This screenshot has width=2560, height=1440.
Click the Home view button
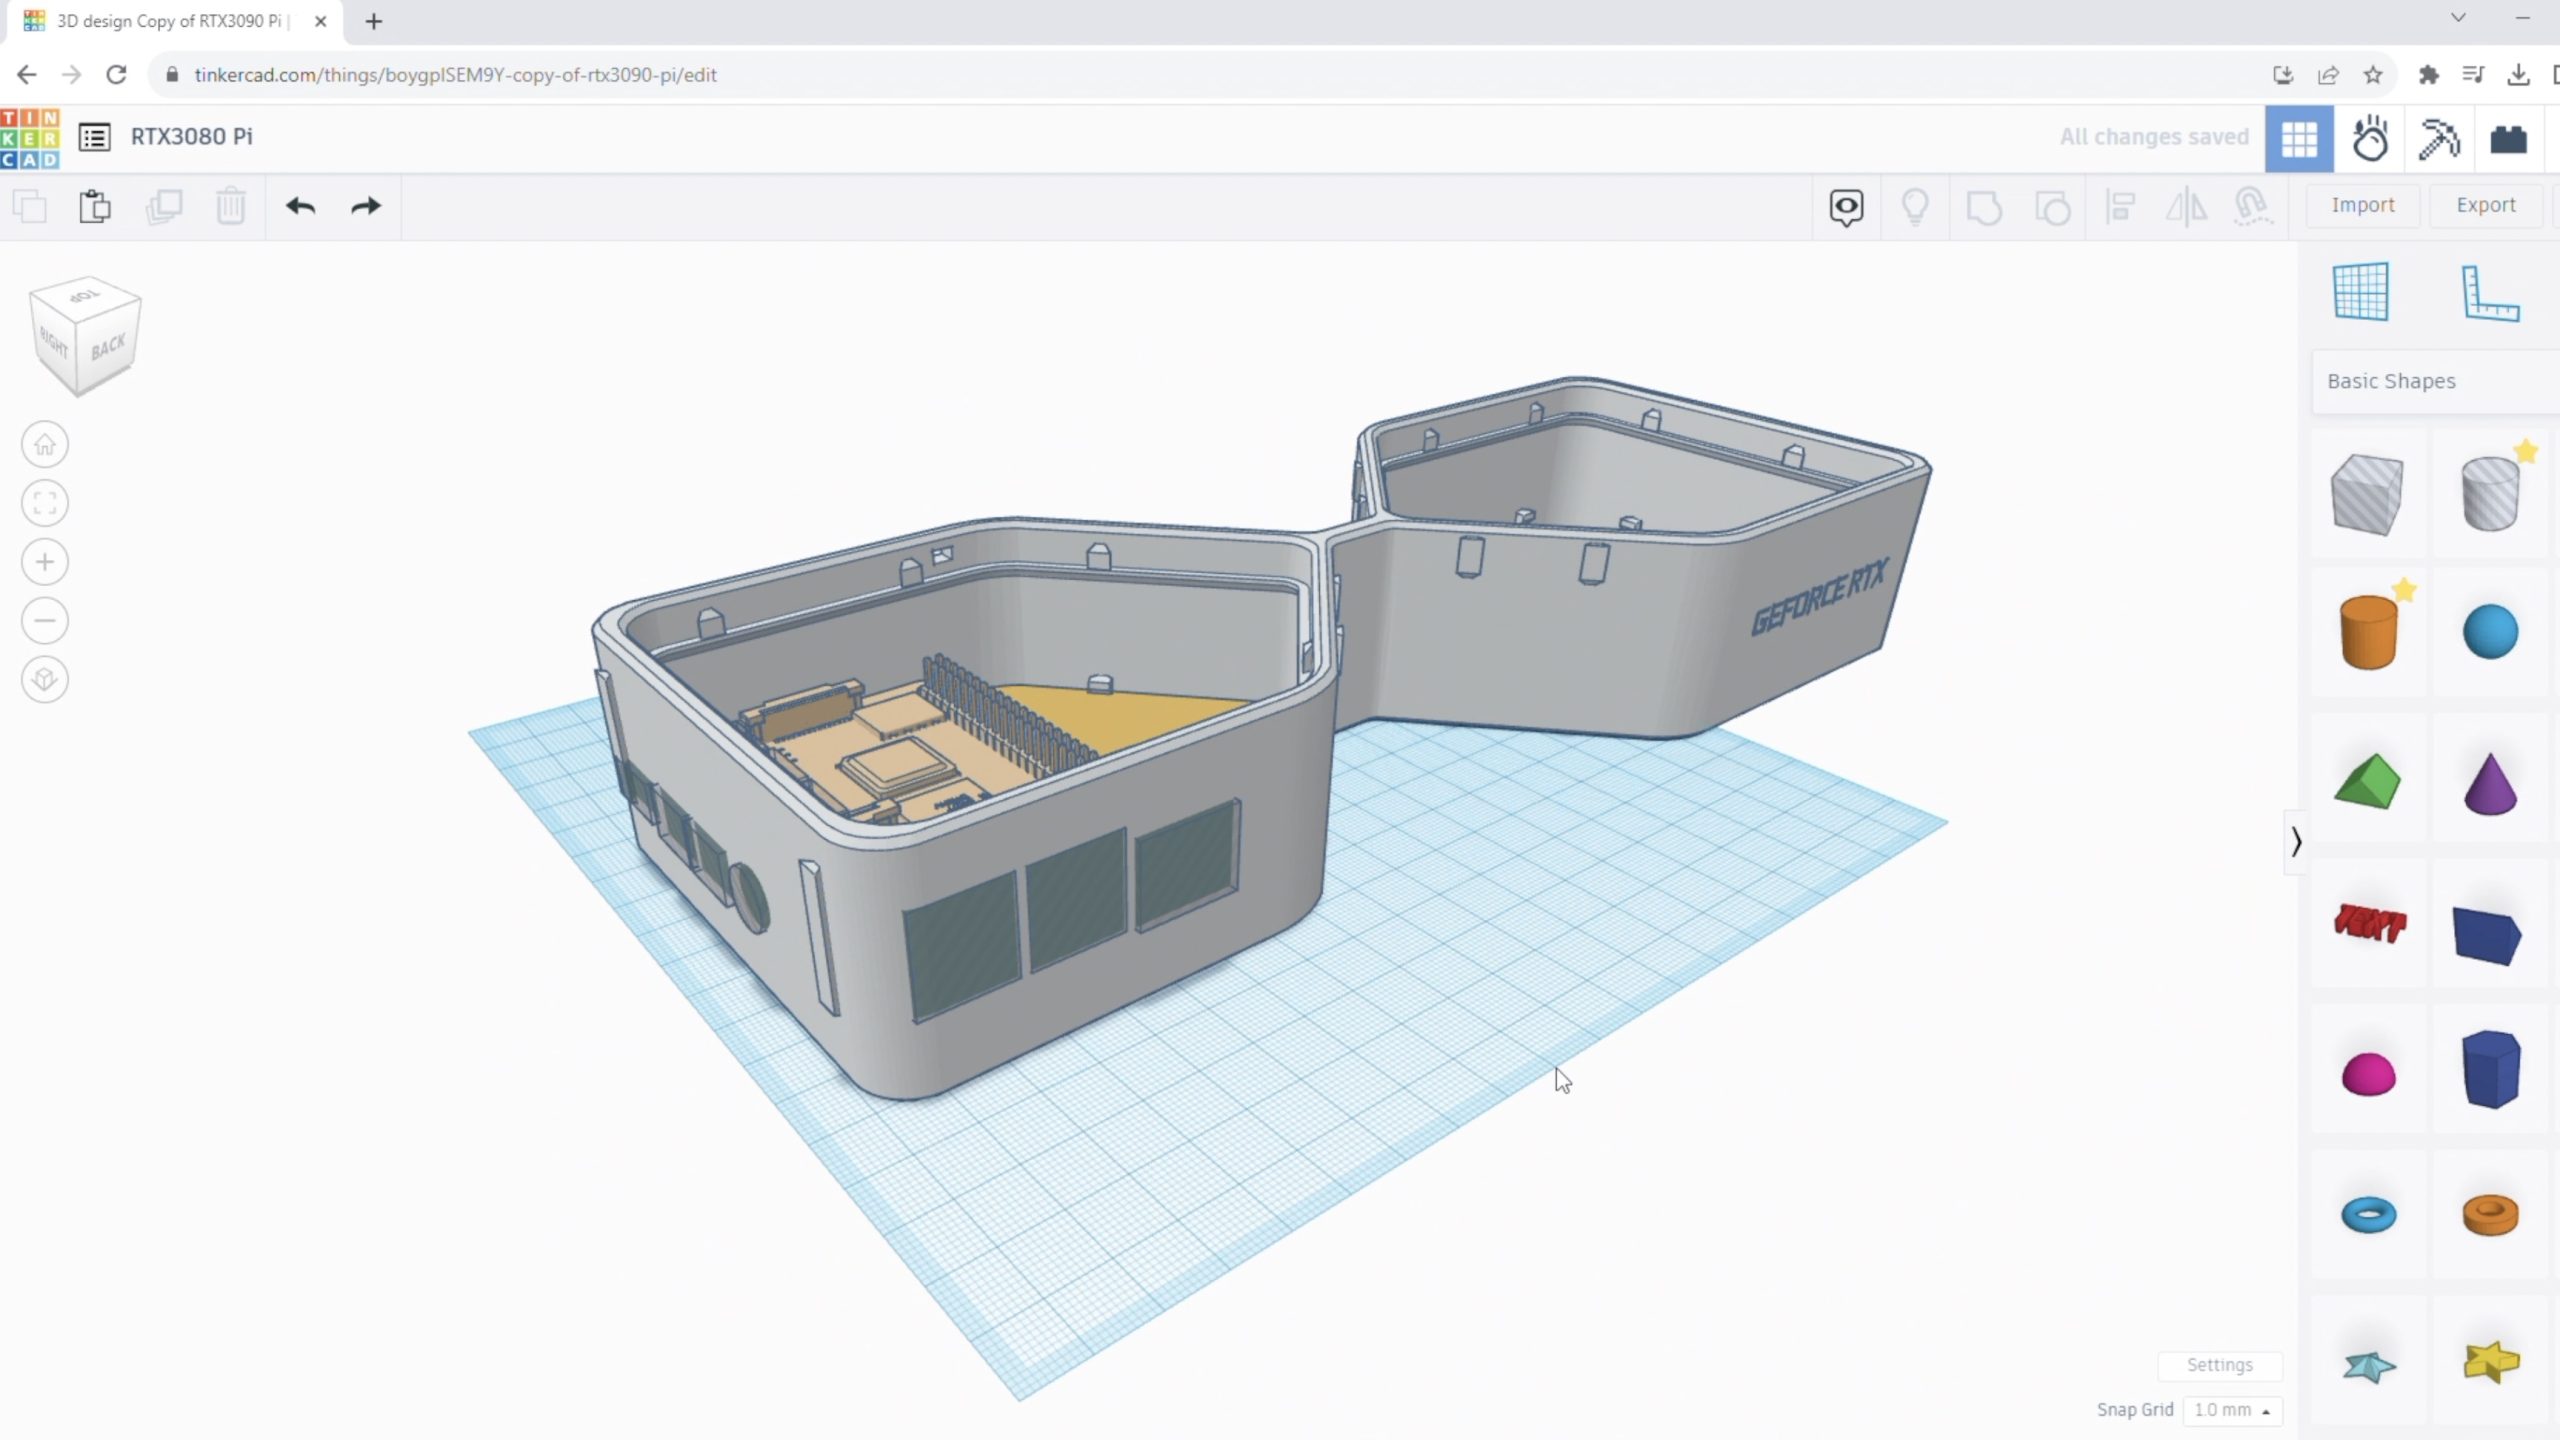click(x=45, y=444)
